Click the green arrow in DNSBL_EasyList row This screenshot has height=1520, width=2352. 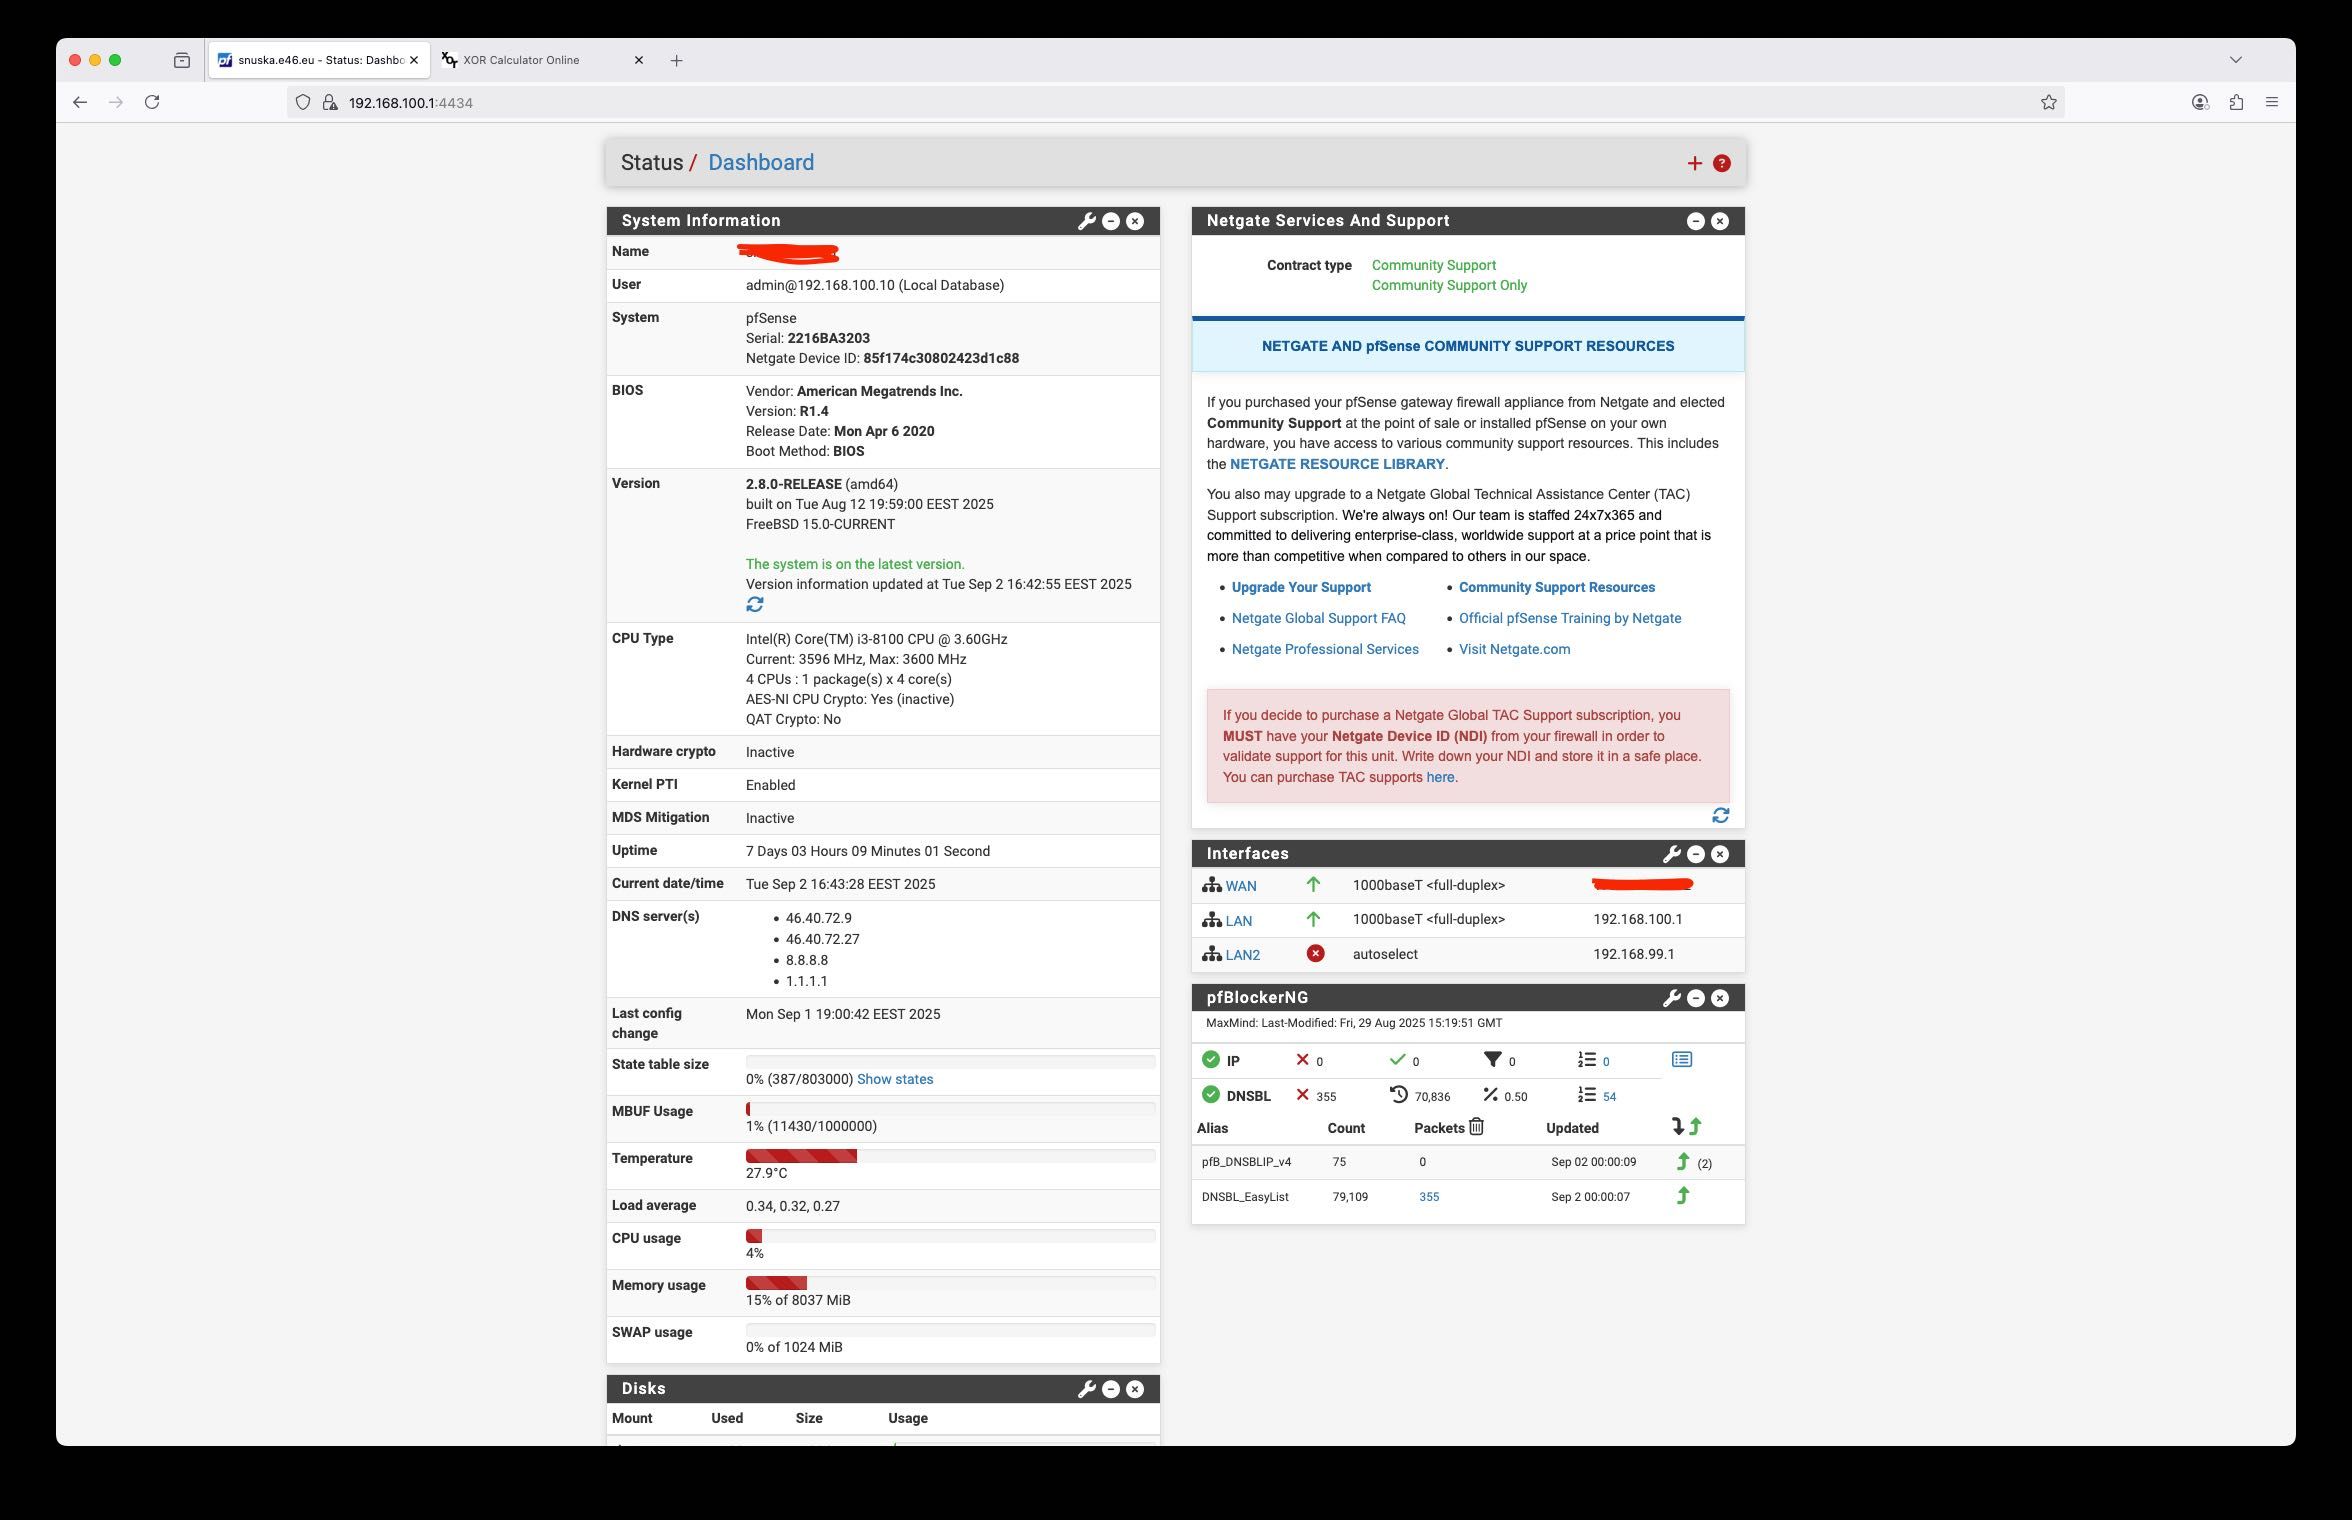[1683, 1196]
